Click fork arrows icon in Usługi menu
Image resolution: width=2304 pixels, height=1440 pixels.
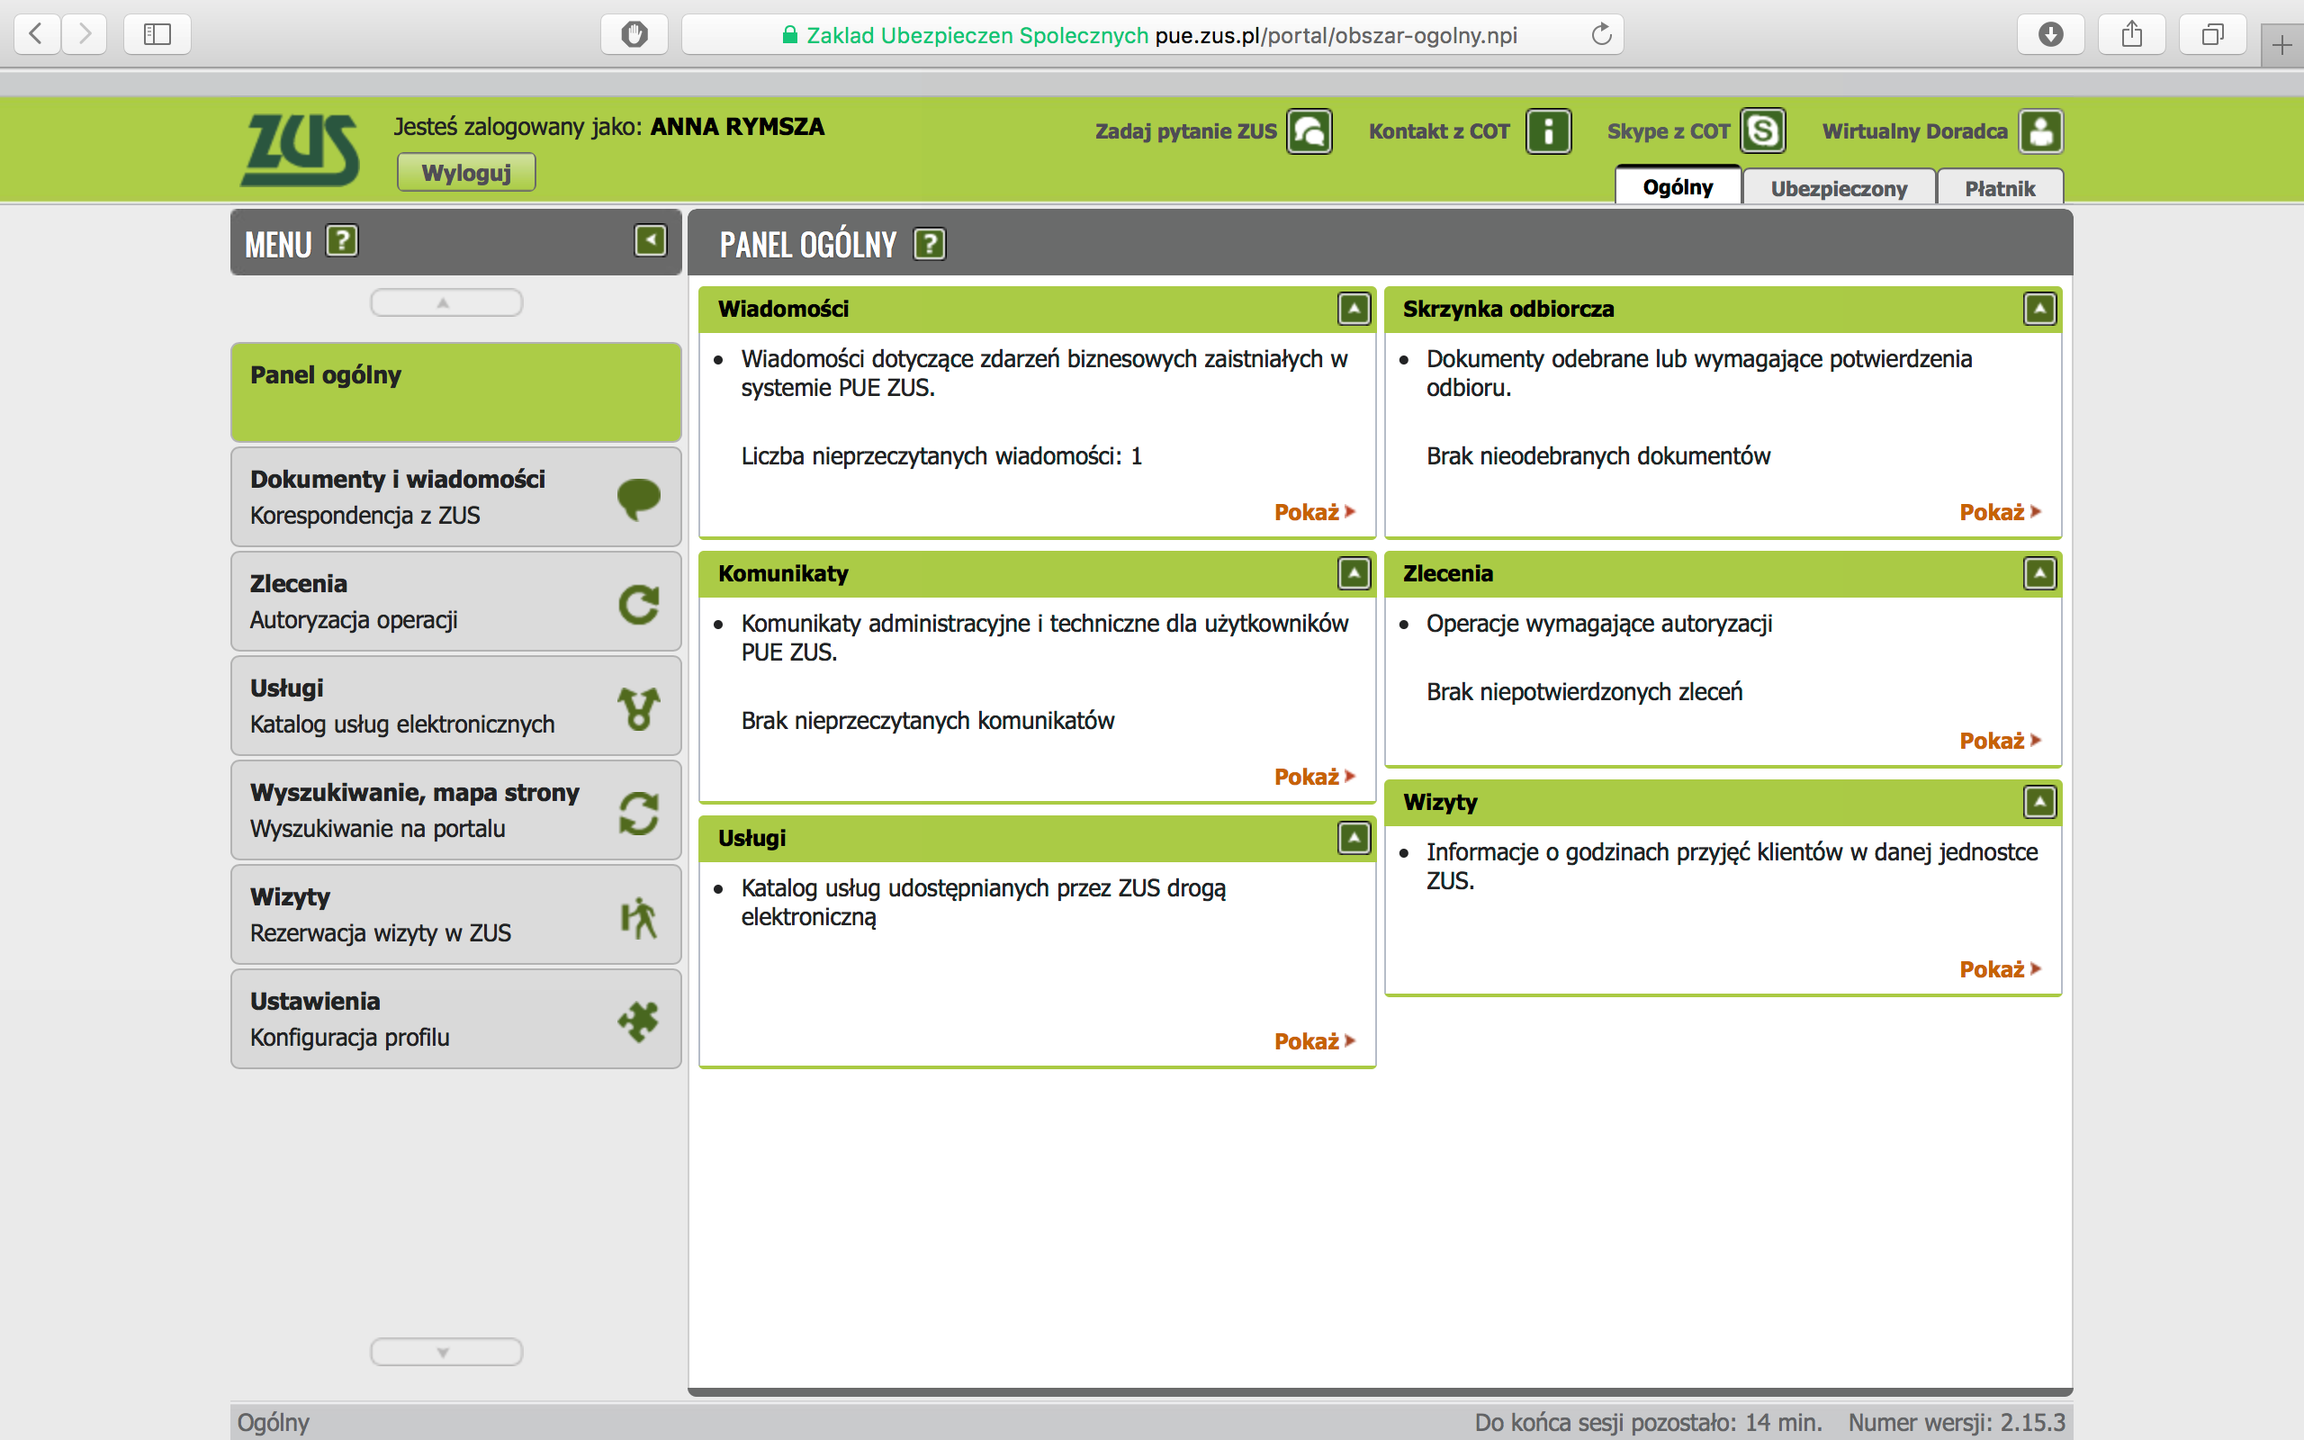(639, 708)
